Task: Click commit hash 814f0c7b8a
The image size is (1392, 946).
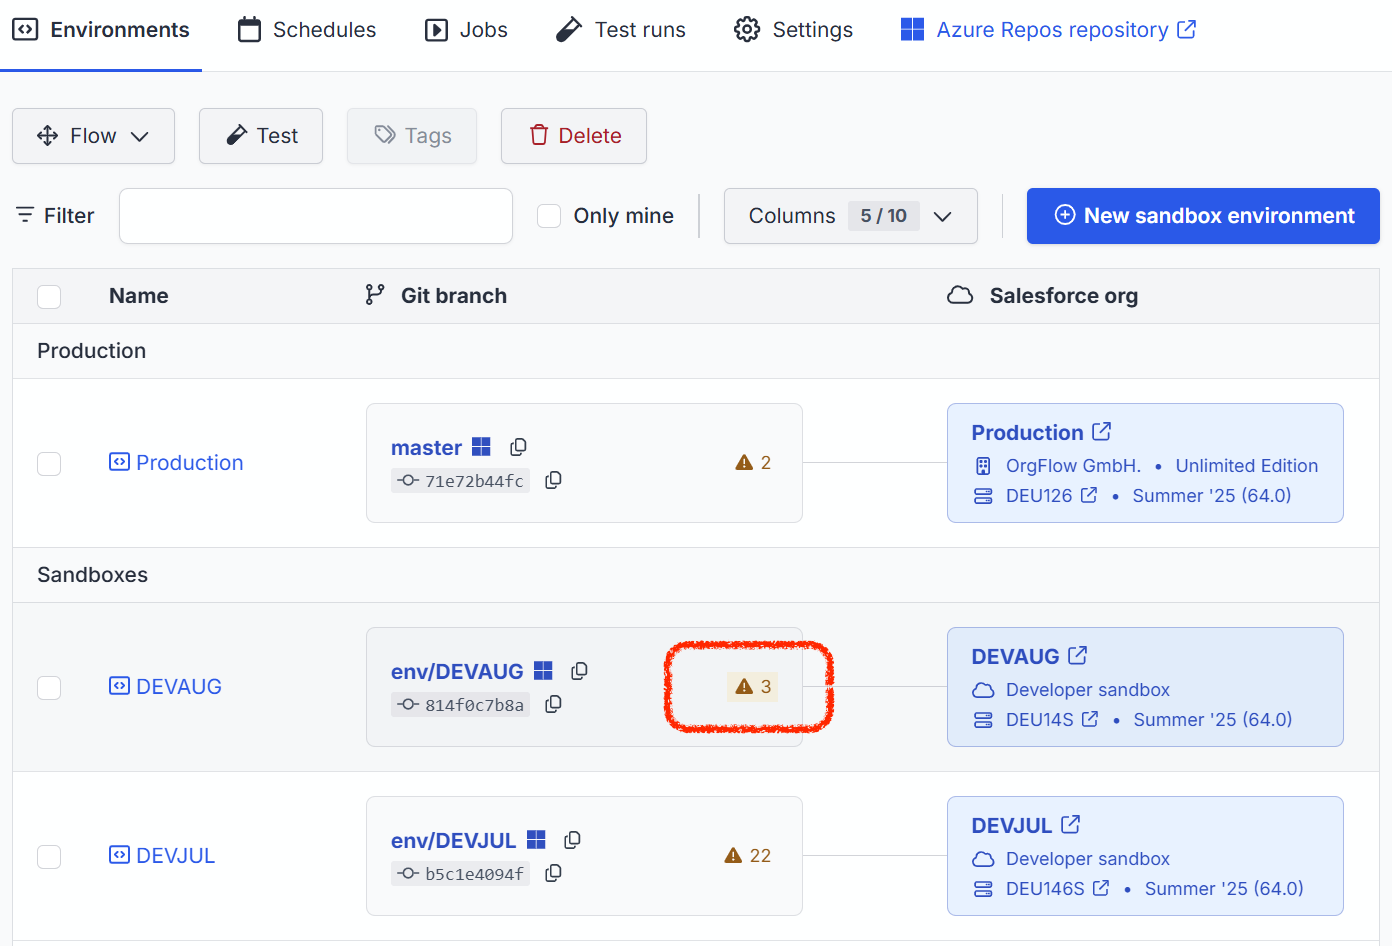Action: [460, 705]
